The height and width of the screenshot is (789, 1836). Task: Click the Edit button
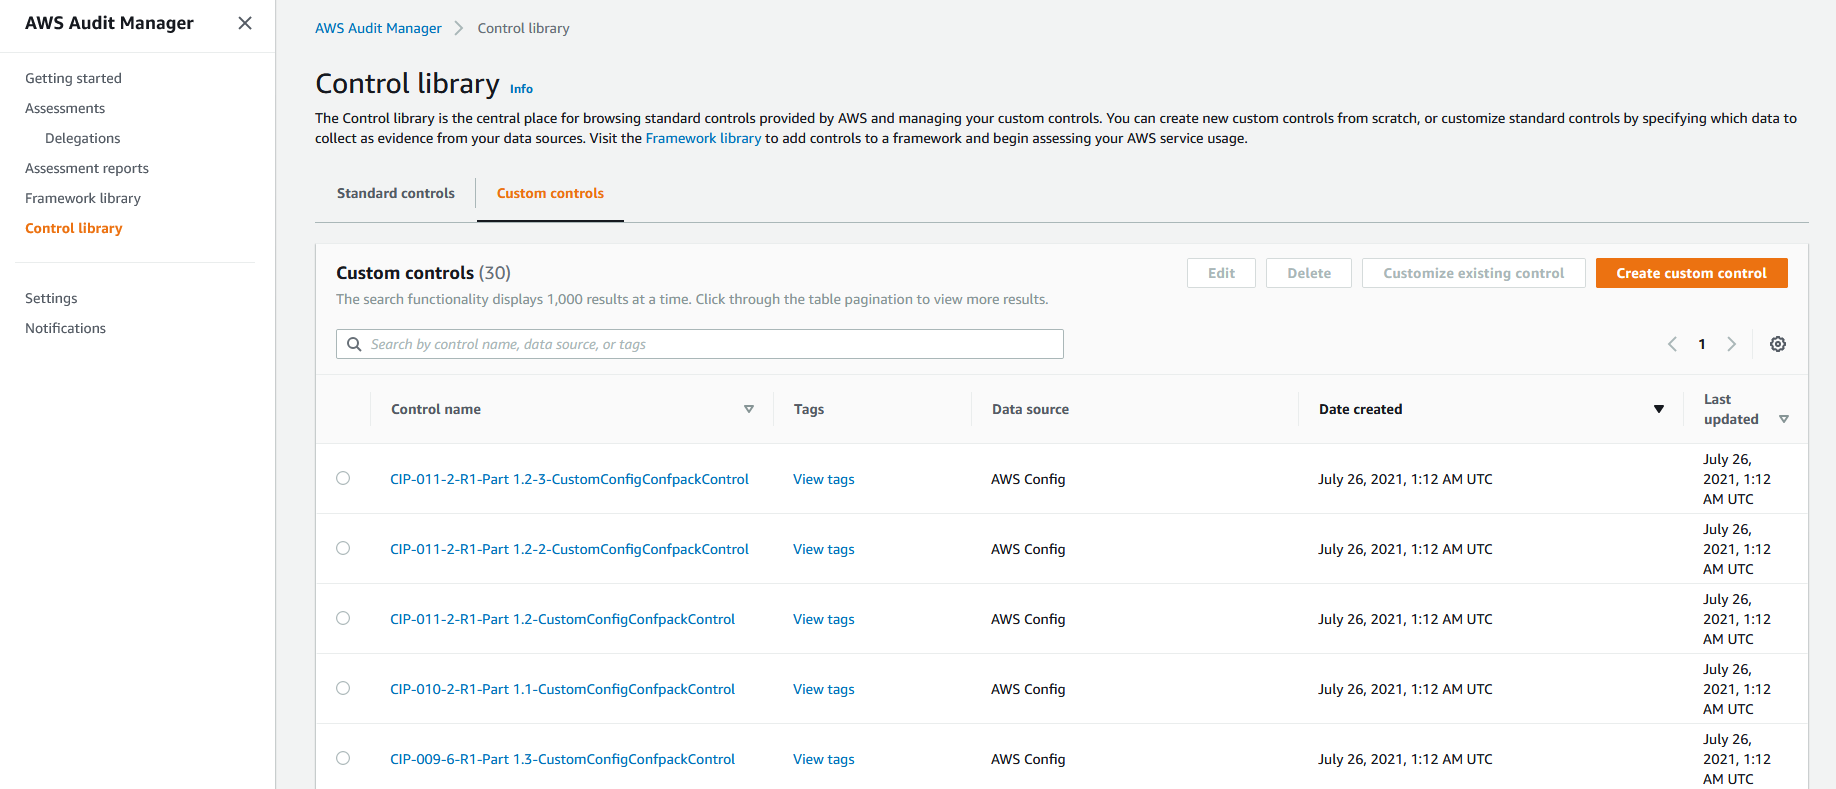(x=1221, y=273)
